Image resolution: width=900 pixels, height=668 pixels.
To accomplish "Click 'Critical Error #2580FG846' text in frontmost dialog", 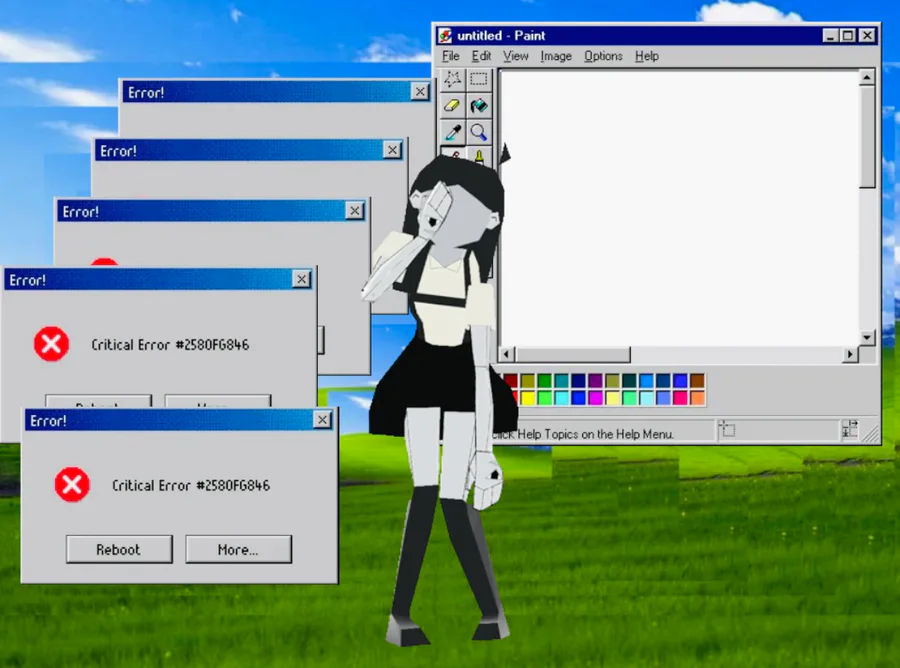I will (191, 486).
